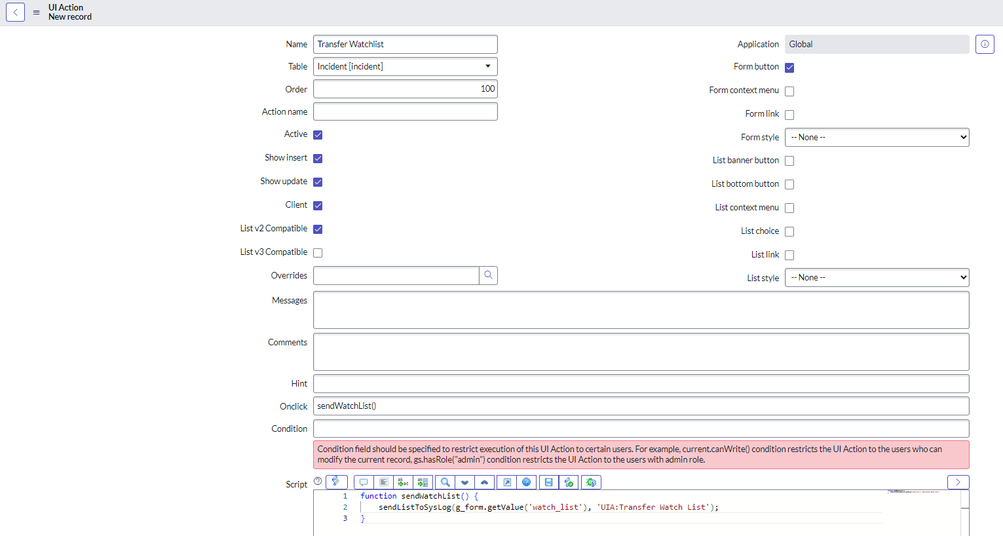Image resolution: width=1003 pixels, height=536 pixels.
Task: Open the Script field help icon
Action: tap(318, 481)
